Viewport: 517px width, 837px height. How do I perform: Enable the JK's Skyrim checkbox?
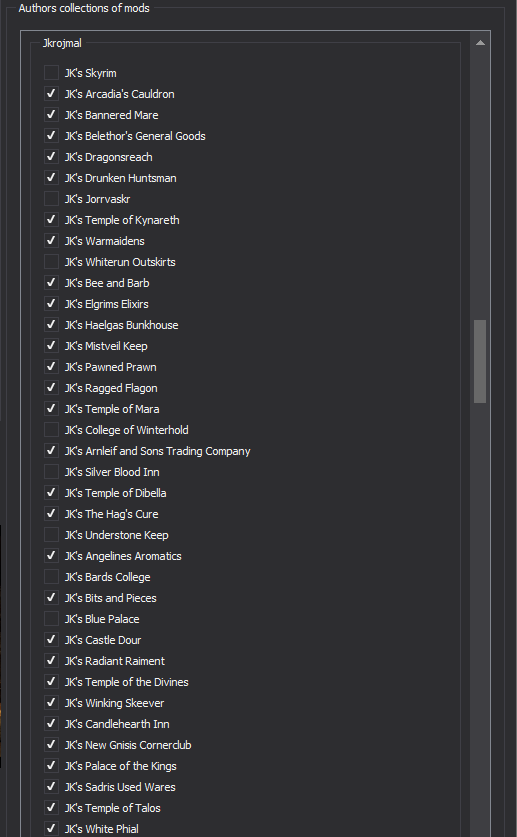pyautogui.click(x=51, y=73)
